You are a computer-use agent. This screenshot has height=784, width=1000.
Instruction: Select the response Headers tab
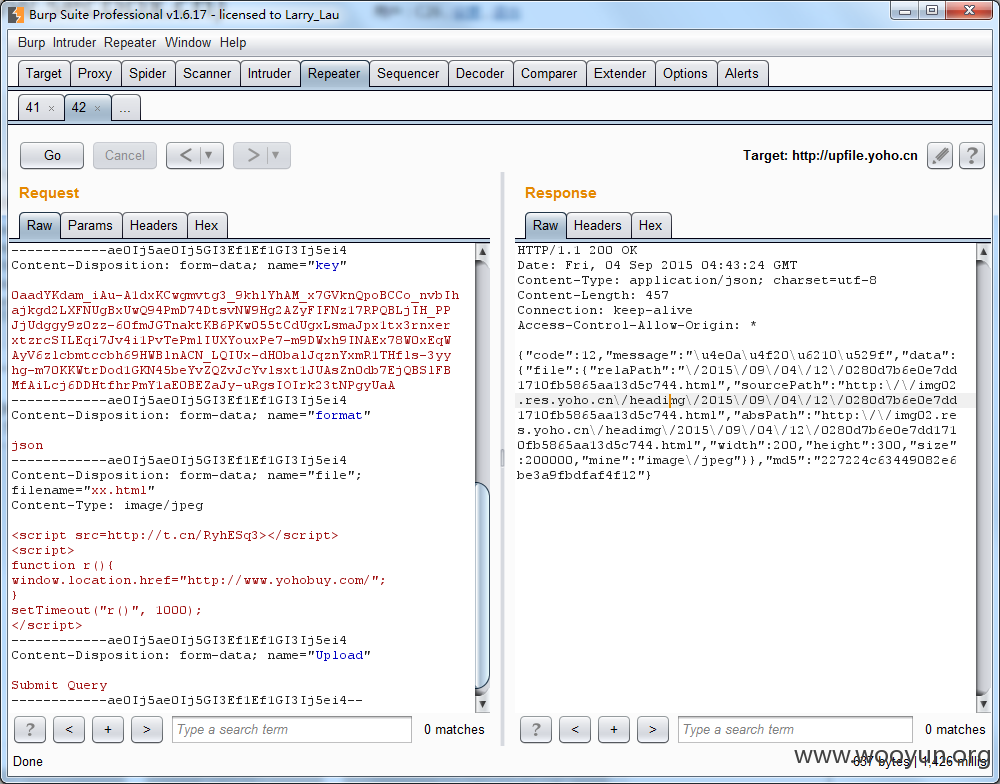coord(598,225)
